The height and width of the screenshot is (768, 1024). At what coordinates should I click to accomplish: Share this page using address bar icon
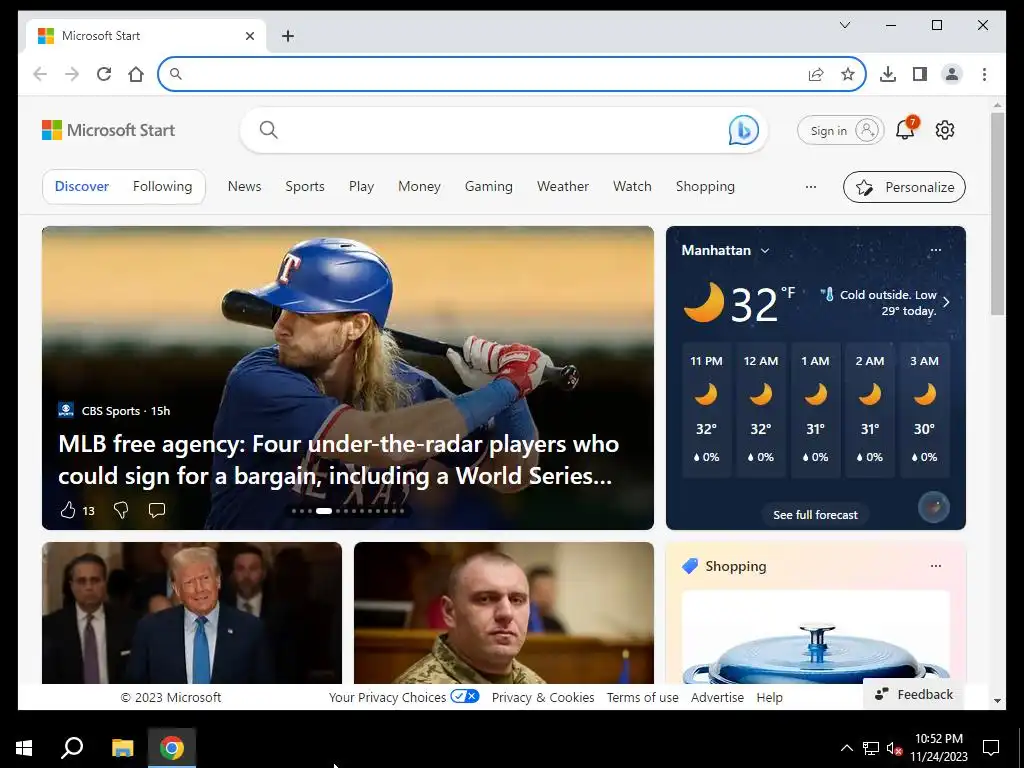816,74
